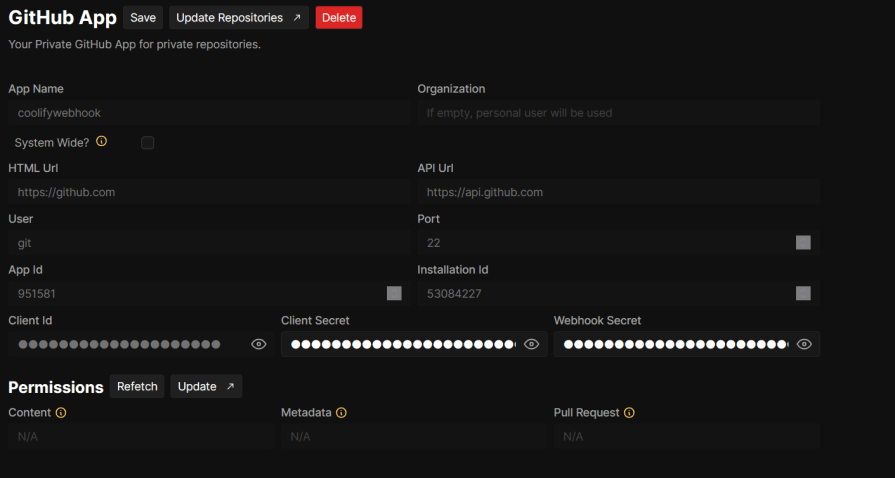Click the System Wide info icon
895x478 pixels.
click(102, 141)
